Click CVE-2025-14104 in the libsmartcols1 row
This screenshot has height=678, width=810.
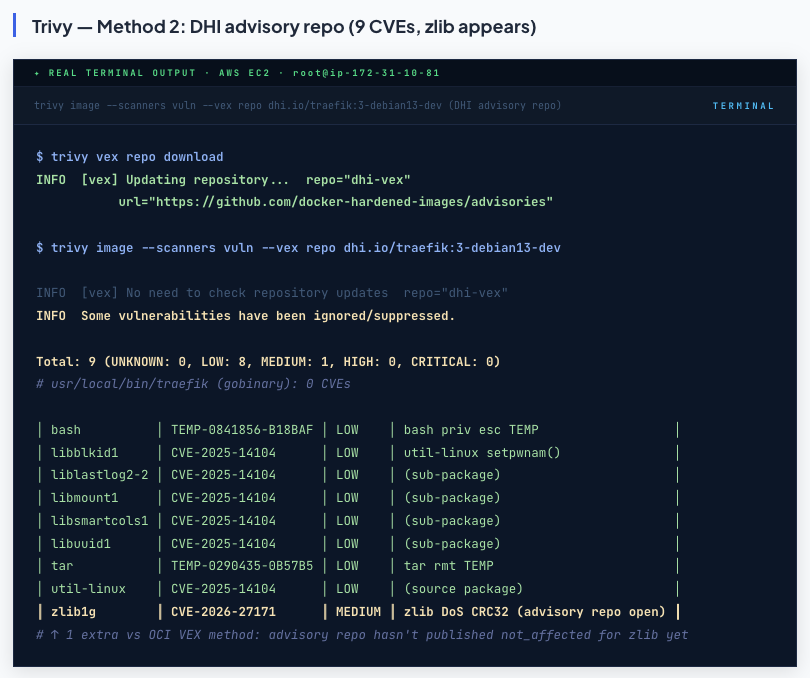tap(223, 520)
